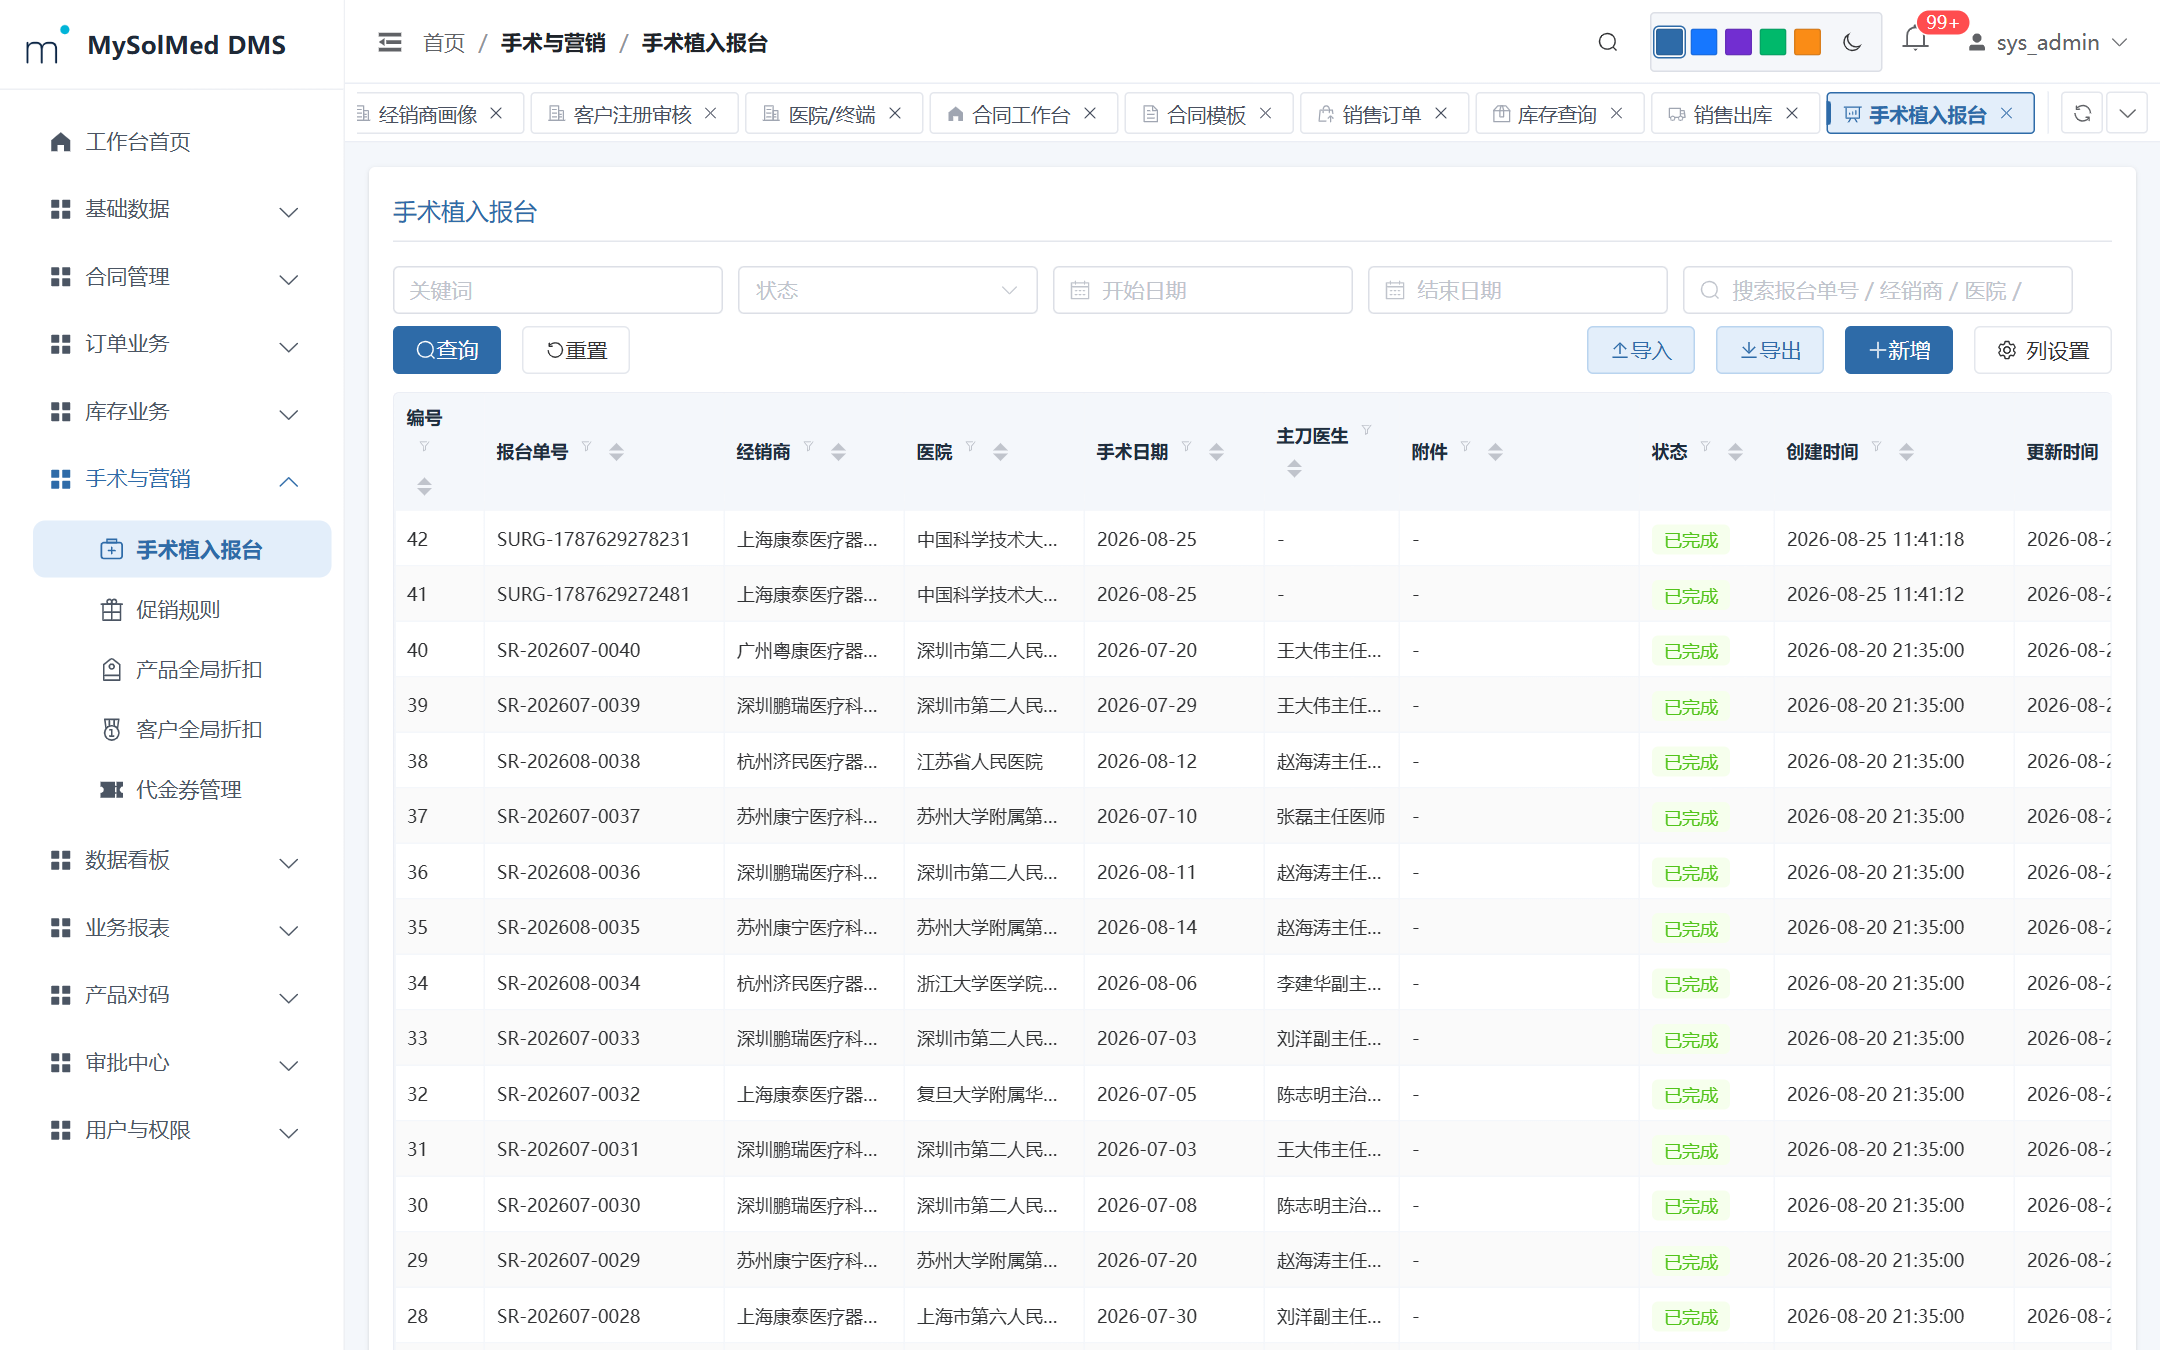This screenshot has width=2160, height=1350.
Task: Filter icon on 医院 column
Action: [970, 446]
